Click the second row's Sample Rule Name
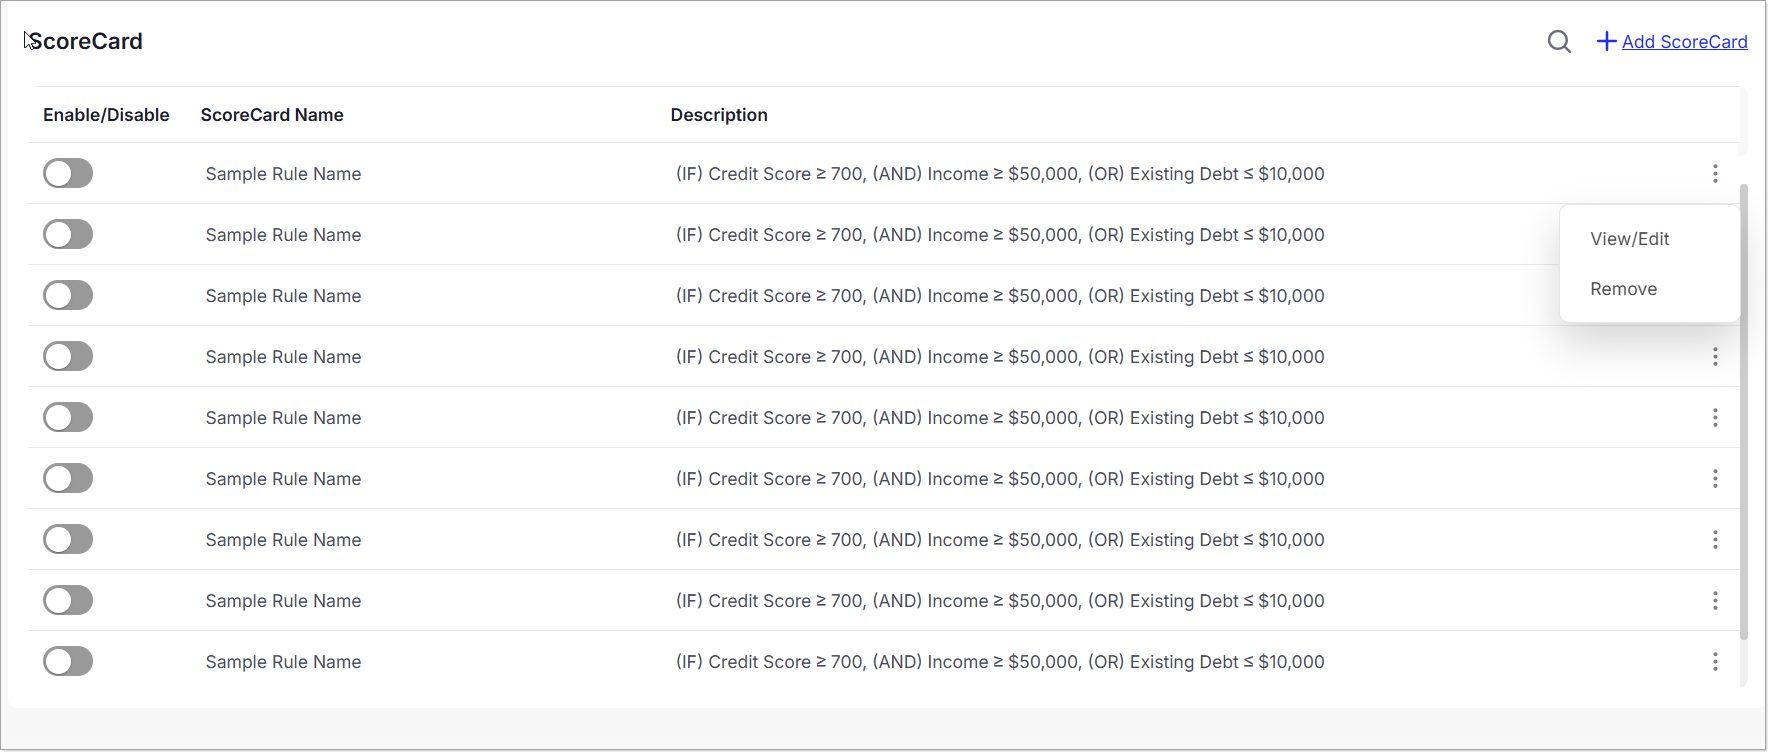Image resolution: width=1771 pixels, height=755 pixels. (283, 235)
